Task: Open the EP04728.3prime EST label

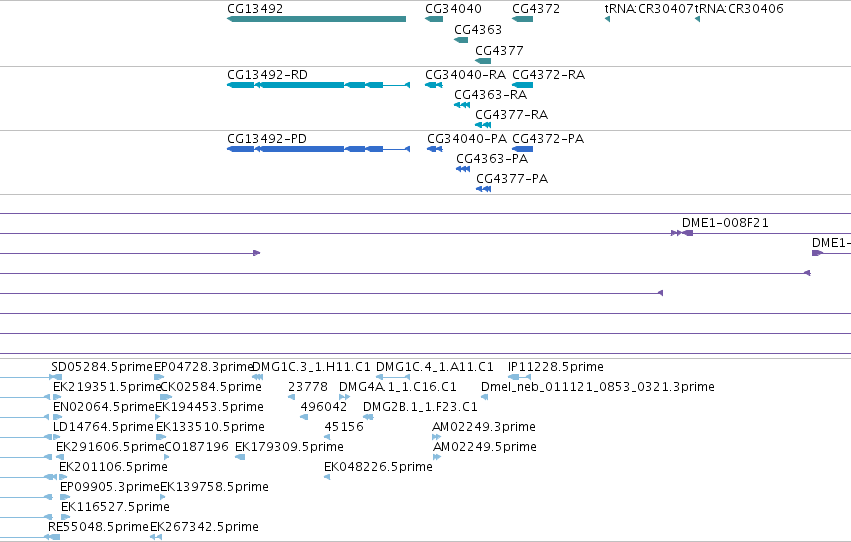Action: tap(204, 367)
